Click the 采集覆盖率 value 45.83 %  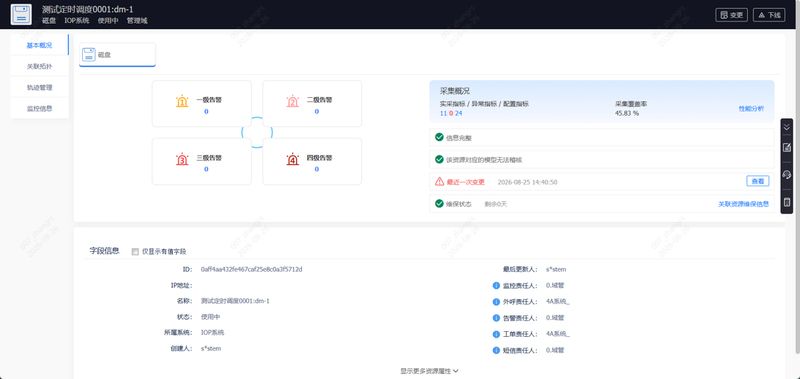627,113
